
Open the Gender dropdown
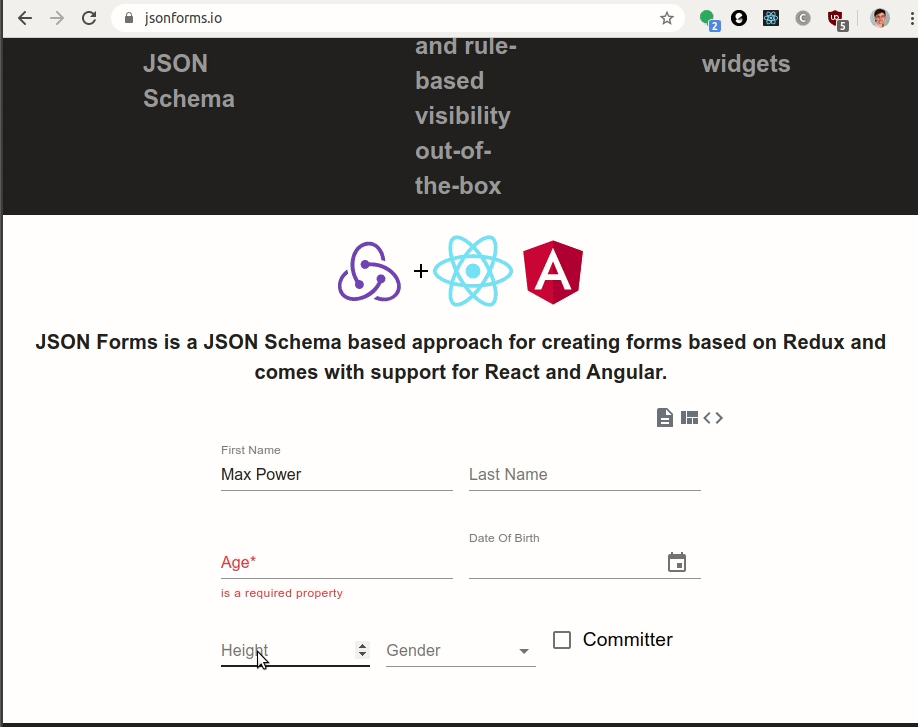pyautogui.click(x=461, y=651)
